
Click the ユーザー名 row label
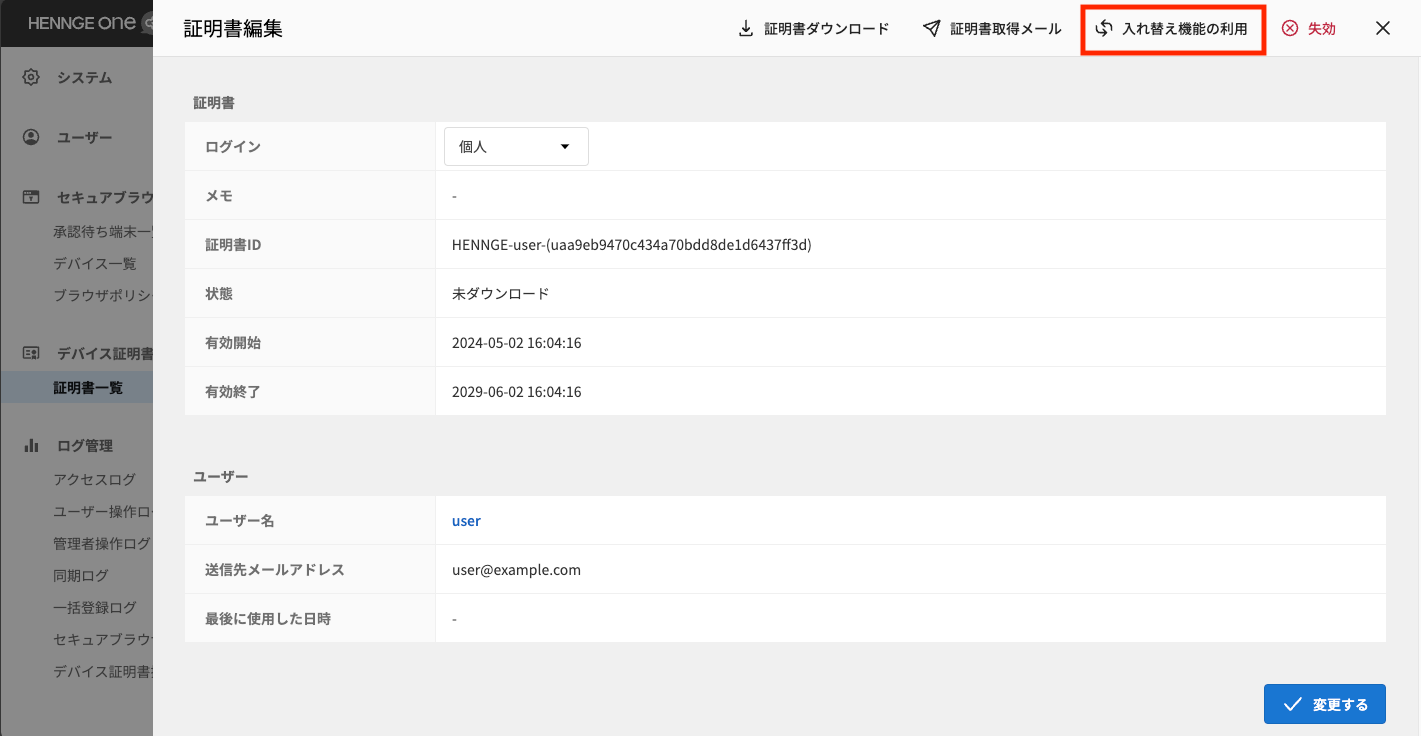tap(240, 521)
